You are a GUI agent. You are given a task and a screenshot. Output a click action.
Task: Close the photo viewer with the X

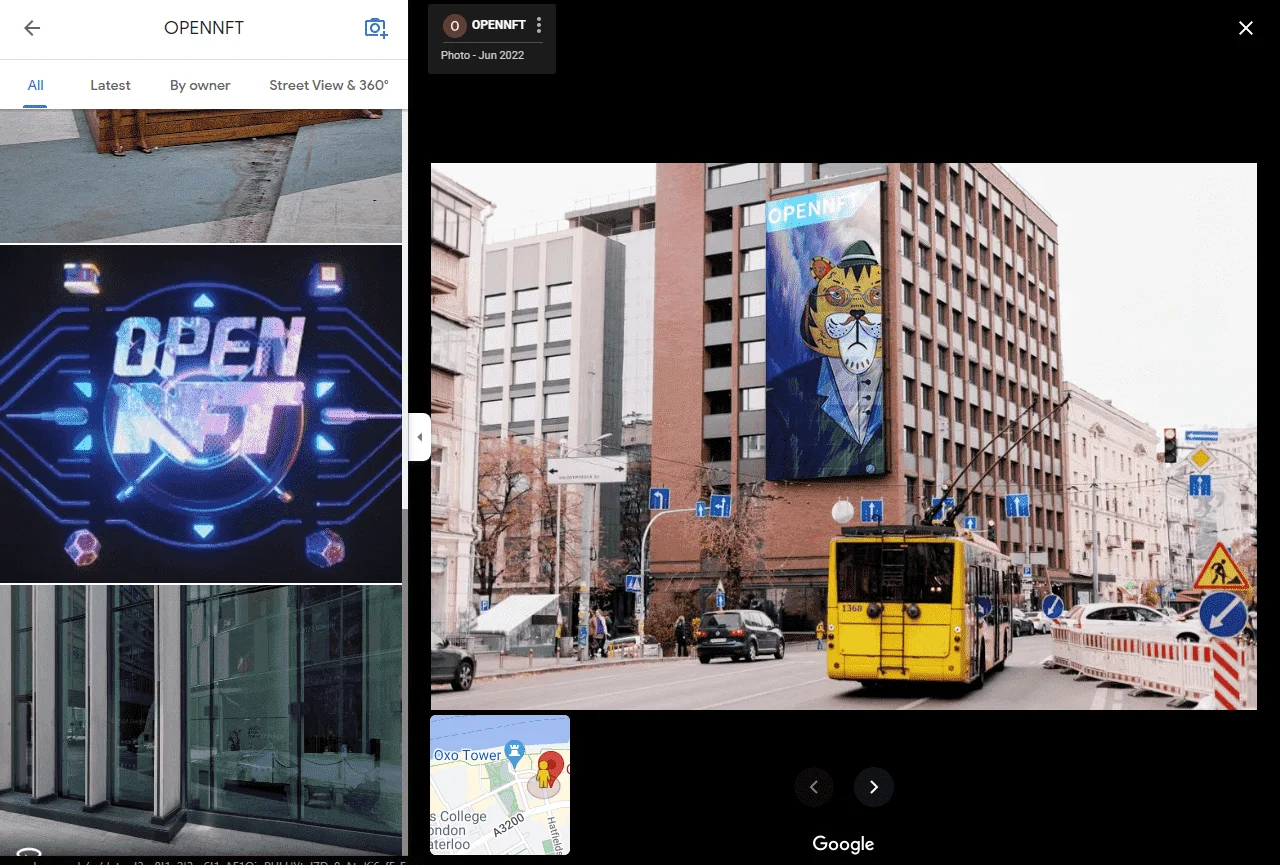[x=1246, y=28]
